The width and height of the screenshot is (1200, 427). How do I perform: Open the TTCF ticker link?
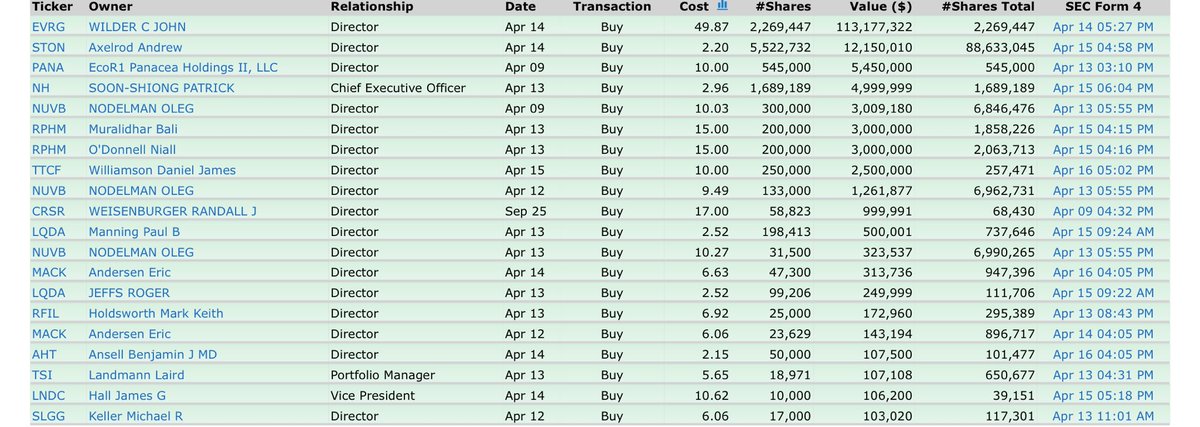tap(48, 170)
